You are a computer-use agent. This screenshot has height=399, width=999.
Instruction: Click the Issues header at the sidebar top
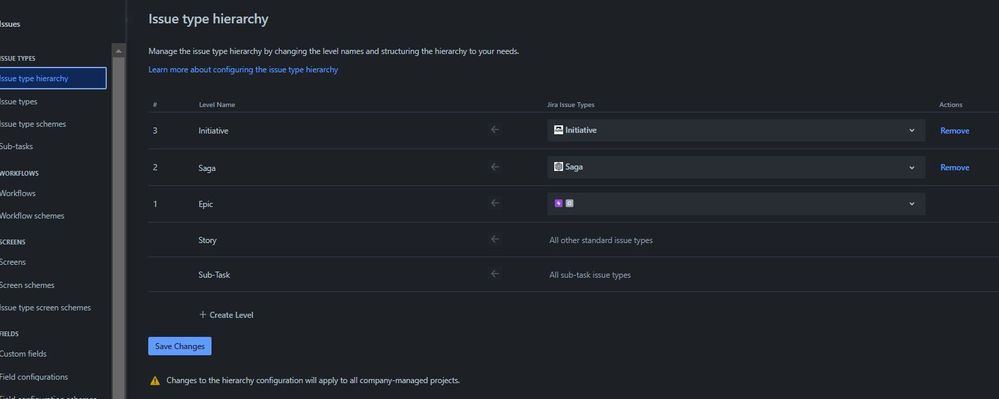(x=10, y=24)
